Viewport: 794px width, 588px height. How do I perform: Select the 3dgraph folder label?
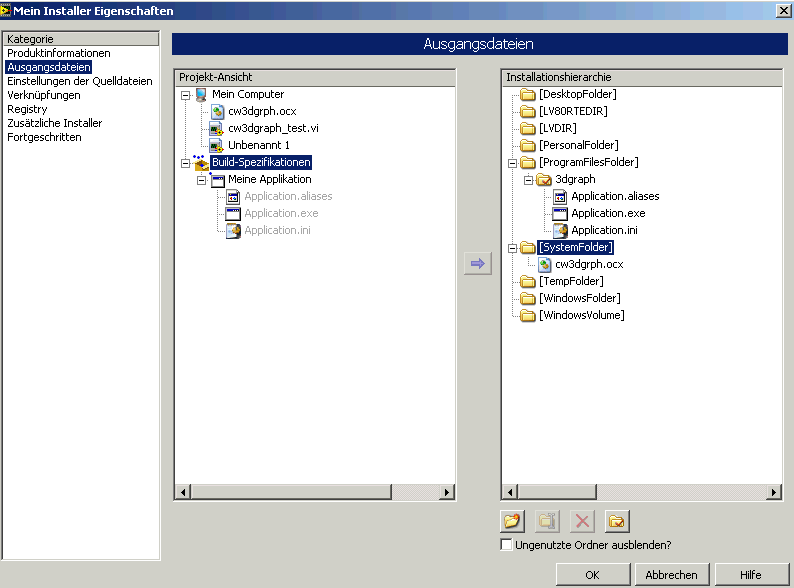pyautogui.click(x=575, y=179)
